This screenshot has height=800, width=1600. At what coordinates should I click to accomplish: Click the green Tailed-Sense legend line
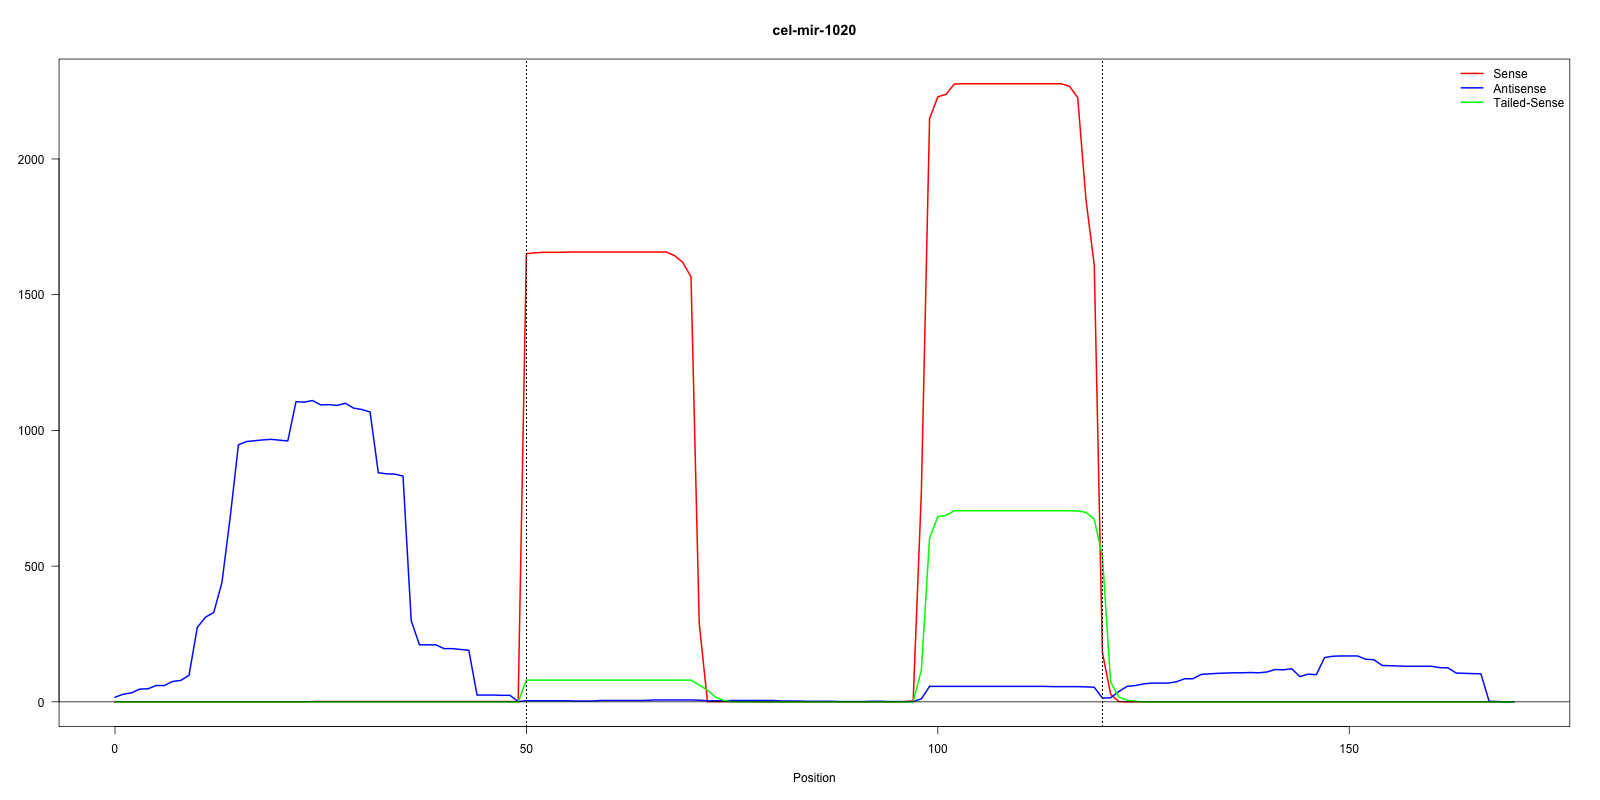(1471, 103)
